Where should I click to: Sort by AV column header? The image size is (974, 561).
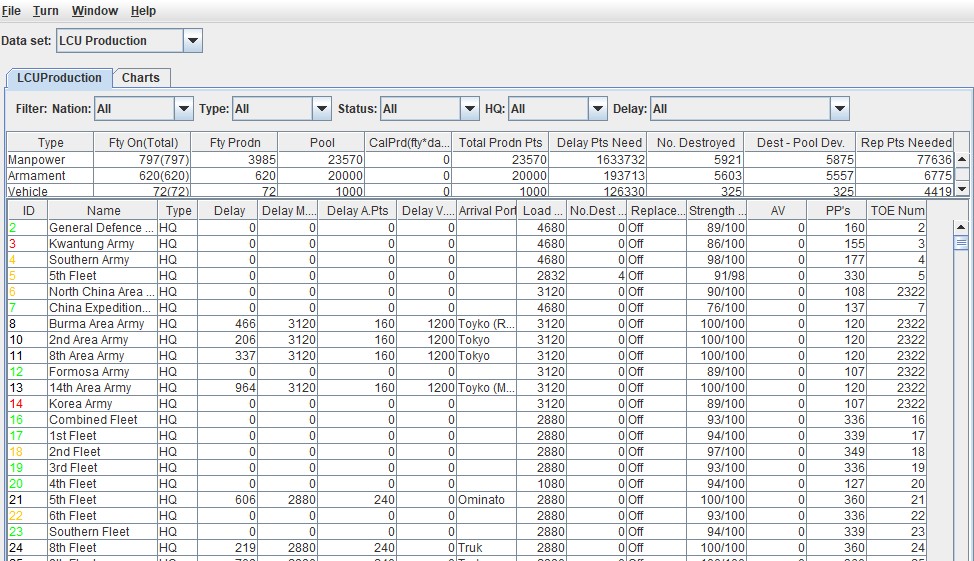(777, 211)
